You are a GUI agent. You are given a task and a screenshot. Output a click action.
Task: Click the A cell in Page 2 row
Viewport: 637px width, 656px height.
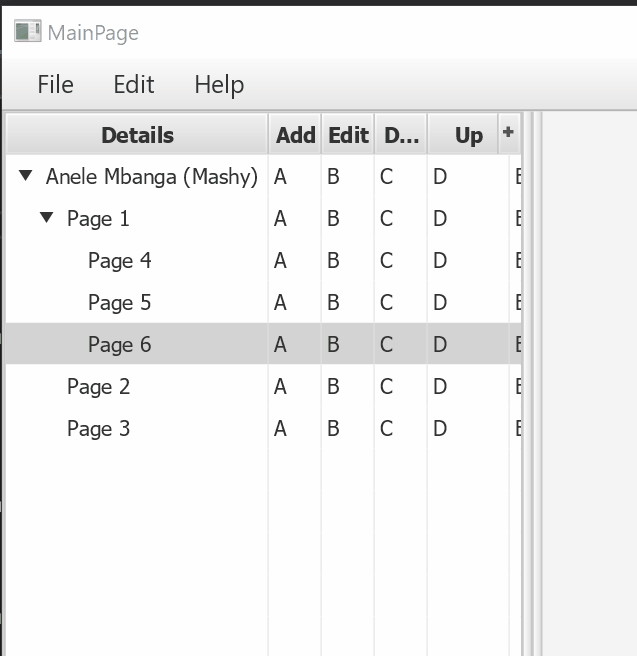click(x=280, y=387)
